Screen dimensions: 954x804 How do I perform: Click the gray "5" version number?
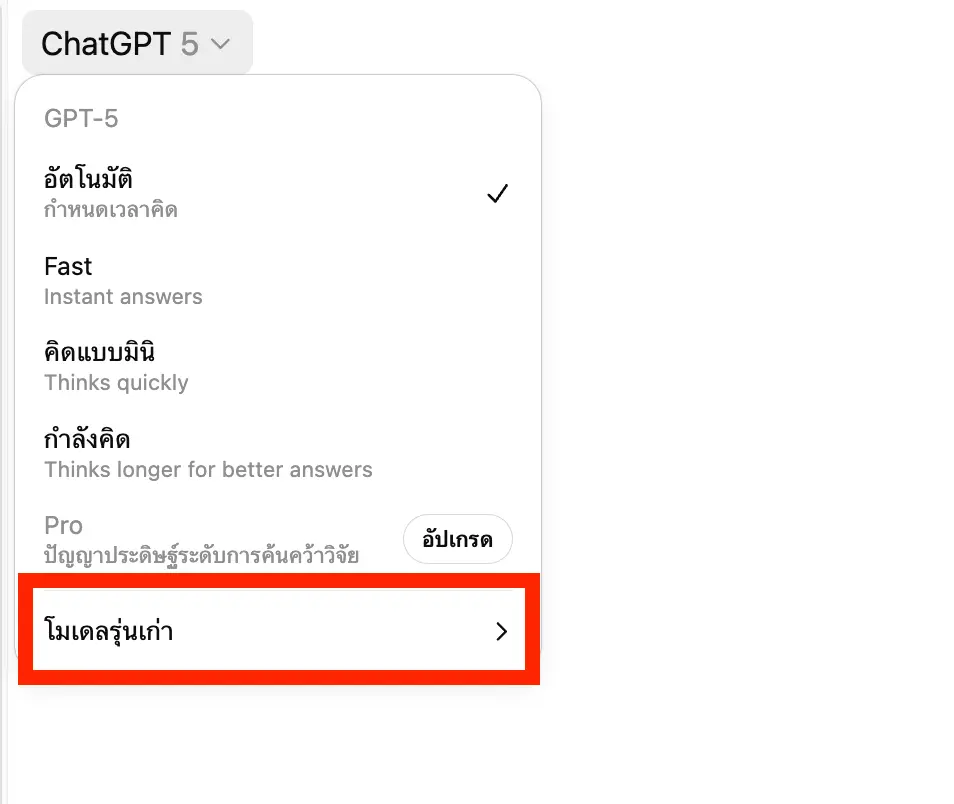(x=190, y=43)
